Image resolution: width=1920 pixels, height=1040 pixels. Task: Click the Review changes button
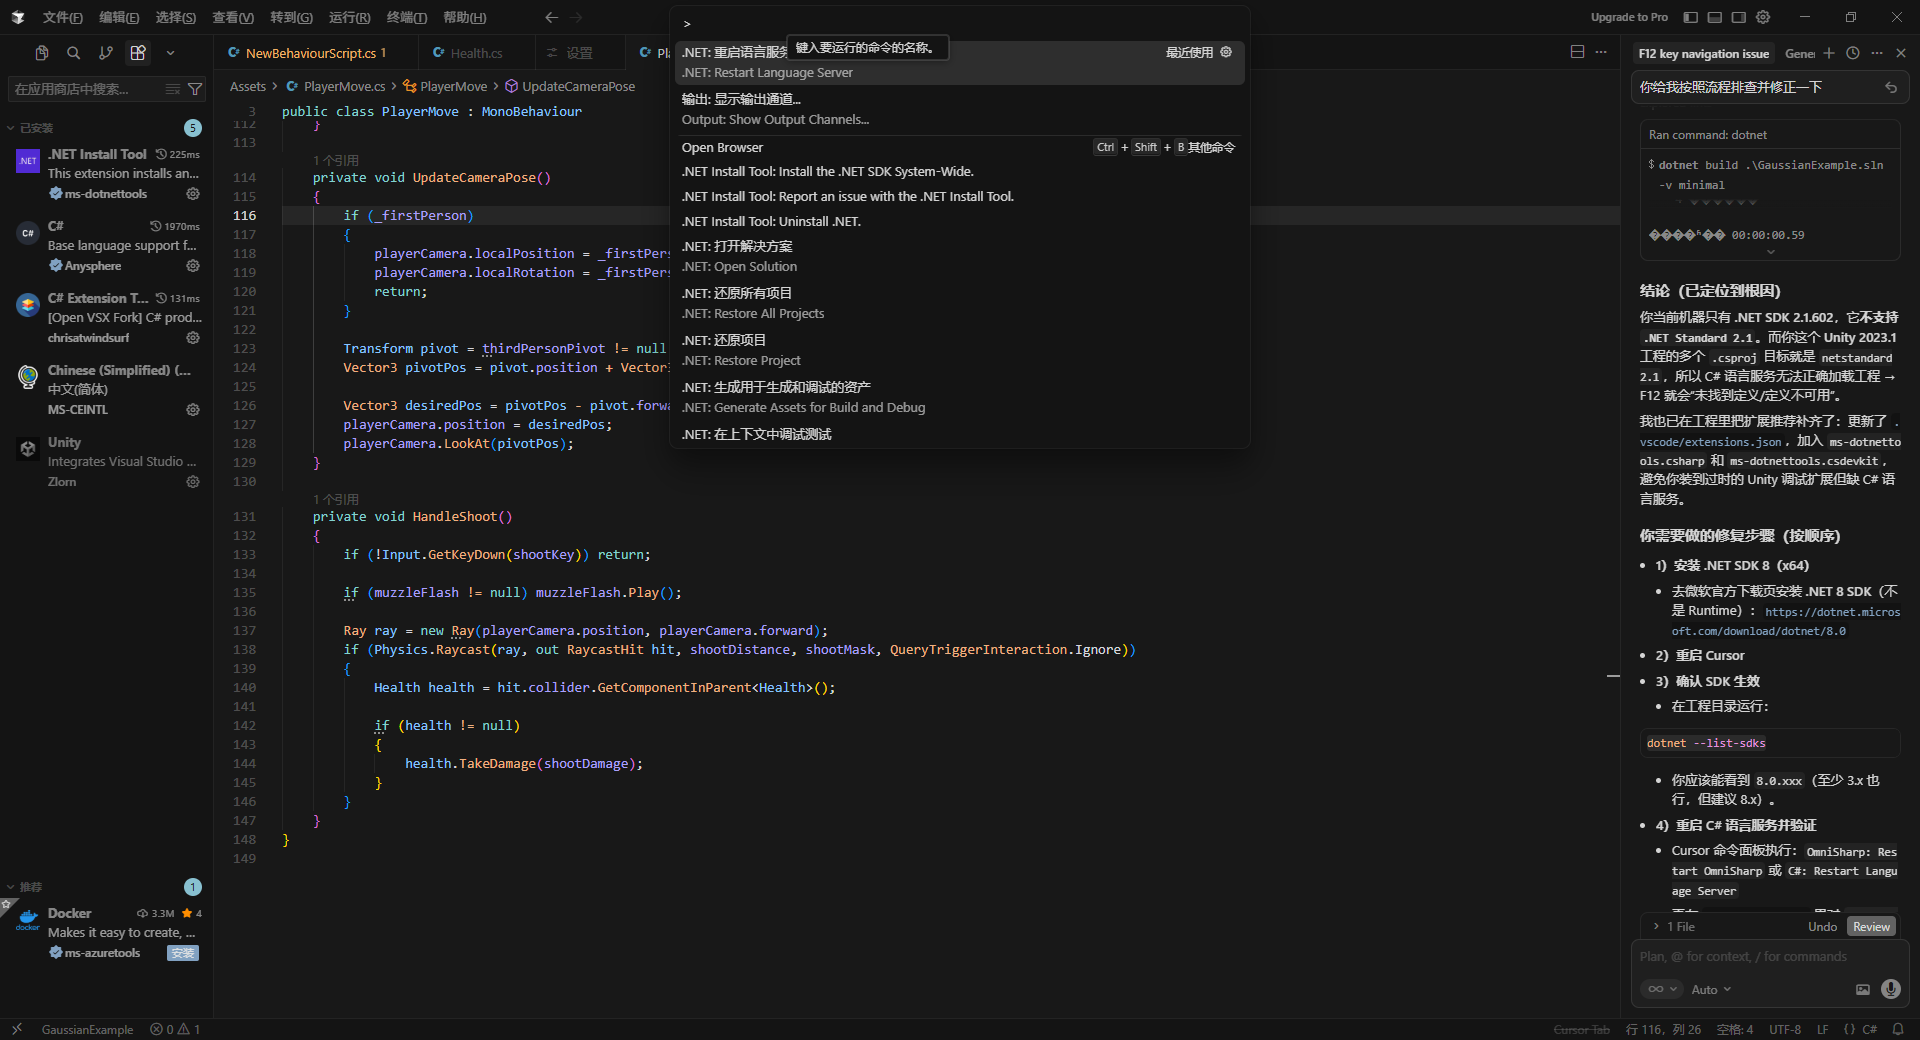tap(1871, 927)
